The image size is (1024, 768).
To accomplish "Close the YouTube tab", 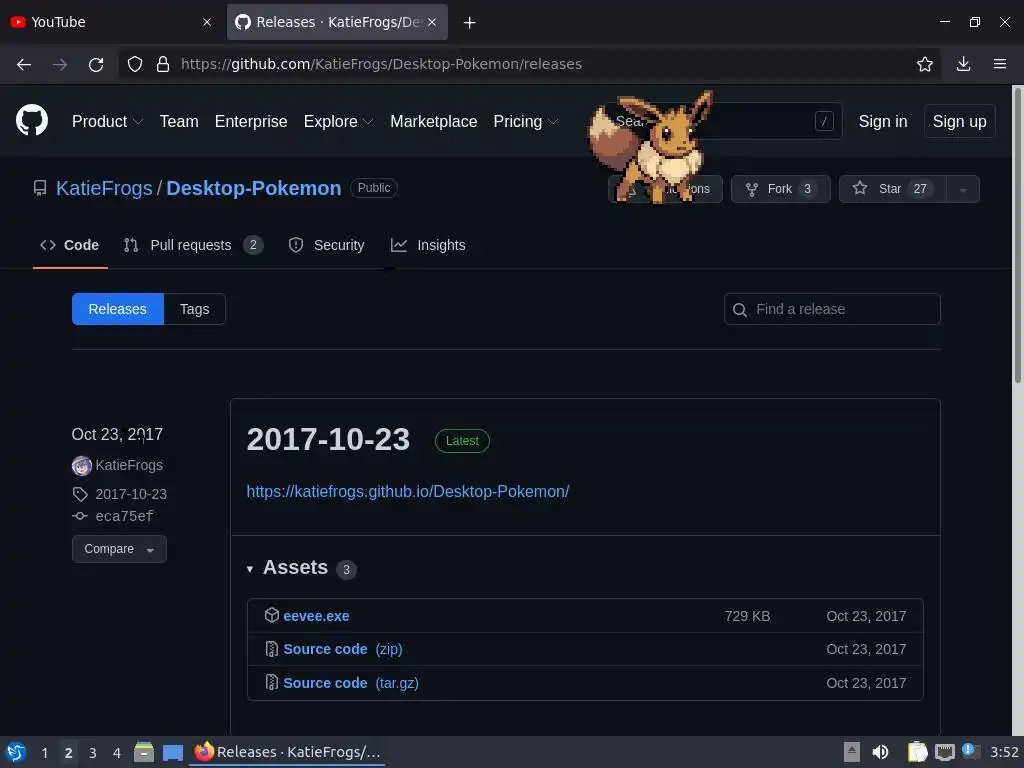I will point(207,22).
